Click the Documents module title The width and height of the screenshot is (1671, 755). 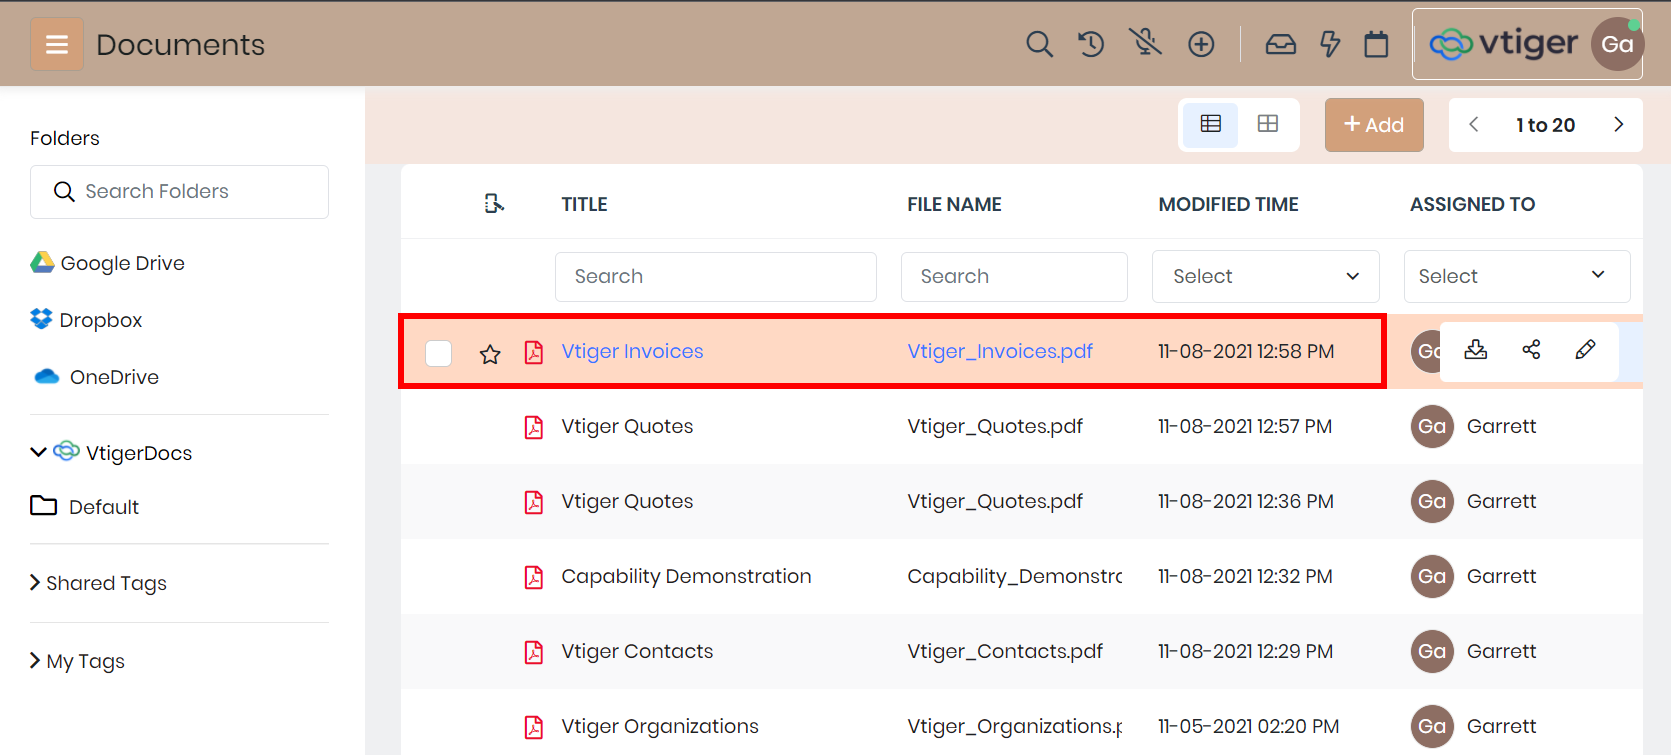(180, 44)
